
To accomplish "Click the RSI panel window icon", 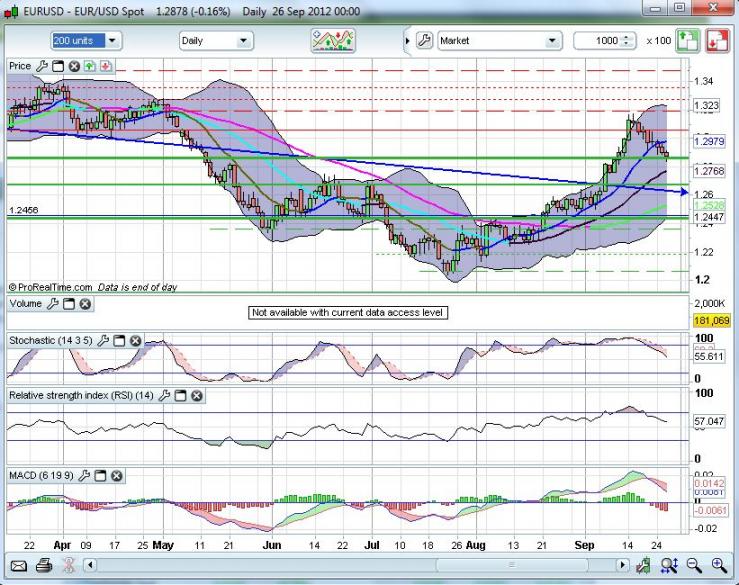I will click(180, 395).
